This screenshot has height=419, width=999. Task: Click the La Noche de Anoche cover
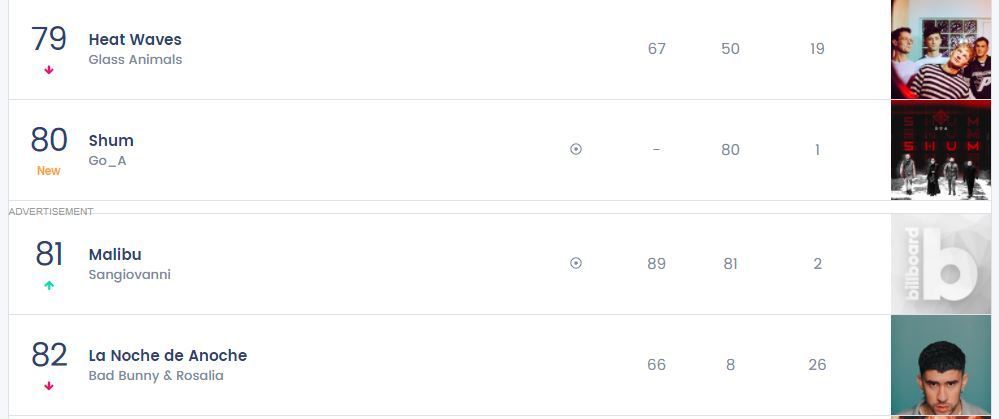click(x=940, y=365)
